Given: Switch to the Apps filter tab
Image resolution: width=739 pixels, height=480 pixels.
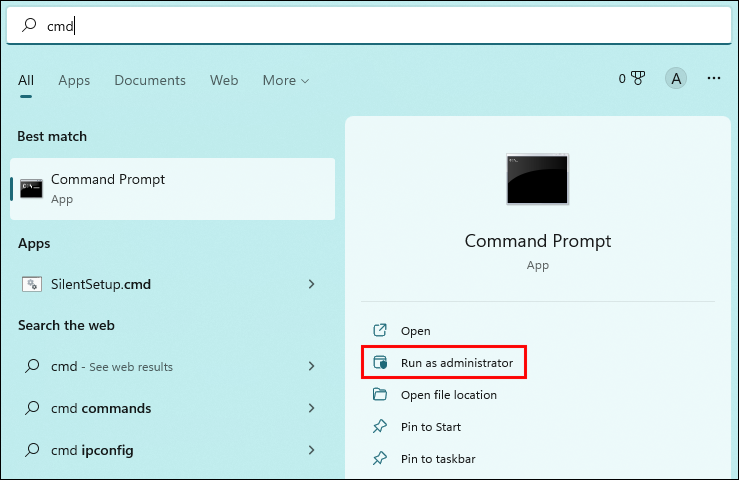Looking at the screenshot, I should [74, 80].
